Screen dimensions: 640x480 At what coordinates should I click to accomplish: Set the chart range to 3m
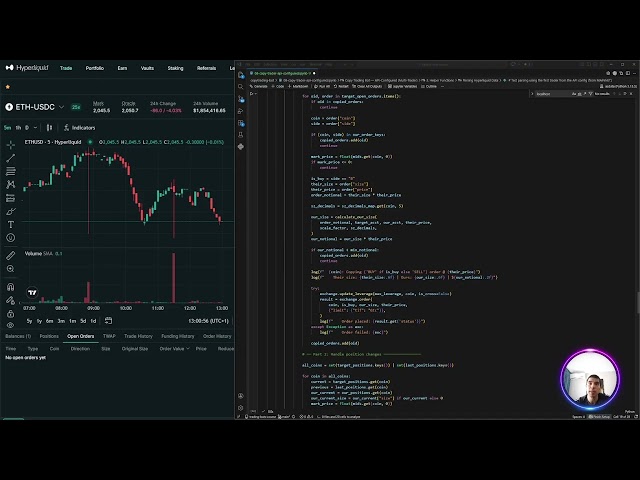coord(61,321)
